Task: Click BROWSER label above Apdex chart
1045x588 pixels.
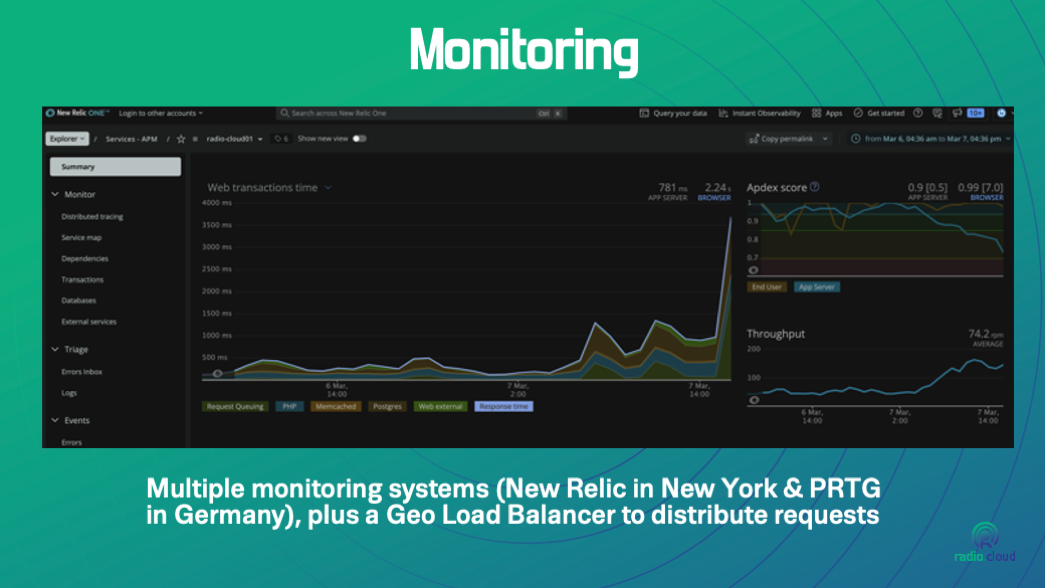Action: [986, 198]
